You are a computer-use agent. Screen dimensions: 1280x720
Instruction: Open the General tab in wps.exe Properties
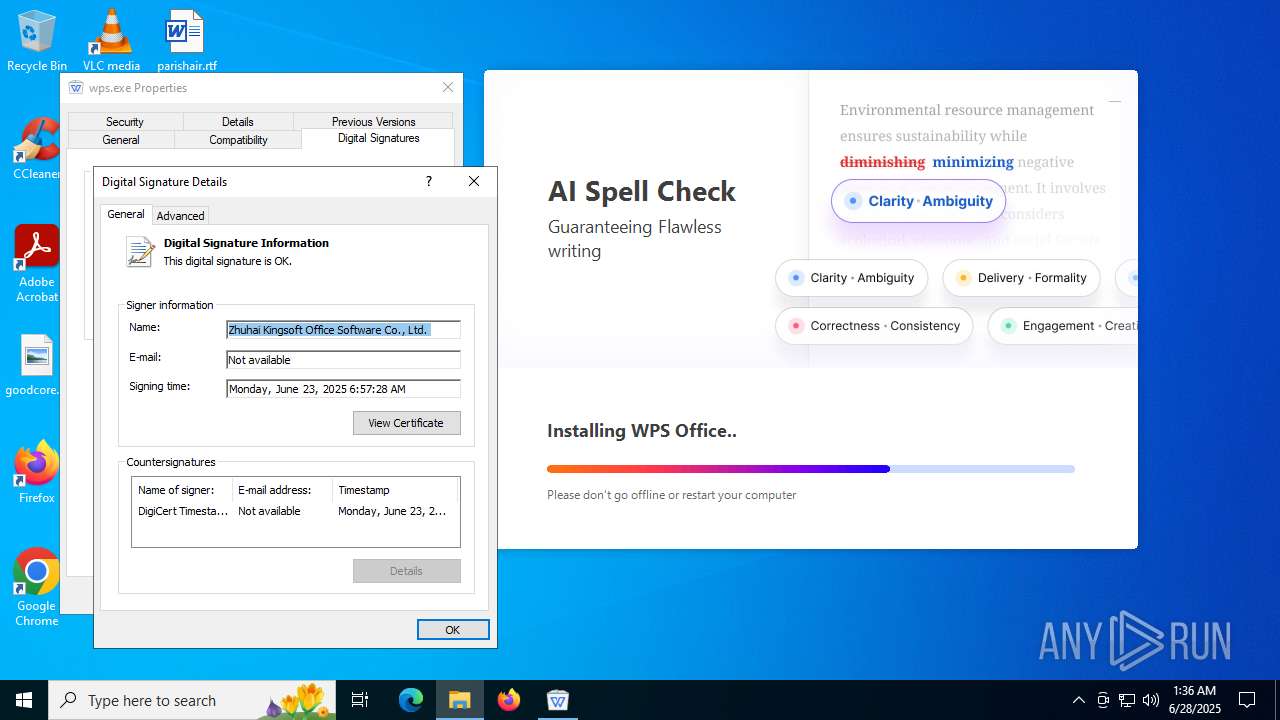tap(121, 140)
